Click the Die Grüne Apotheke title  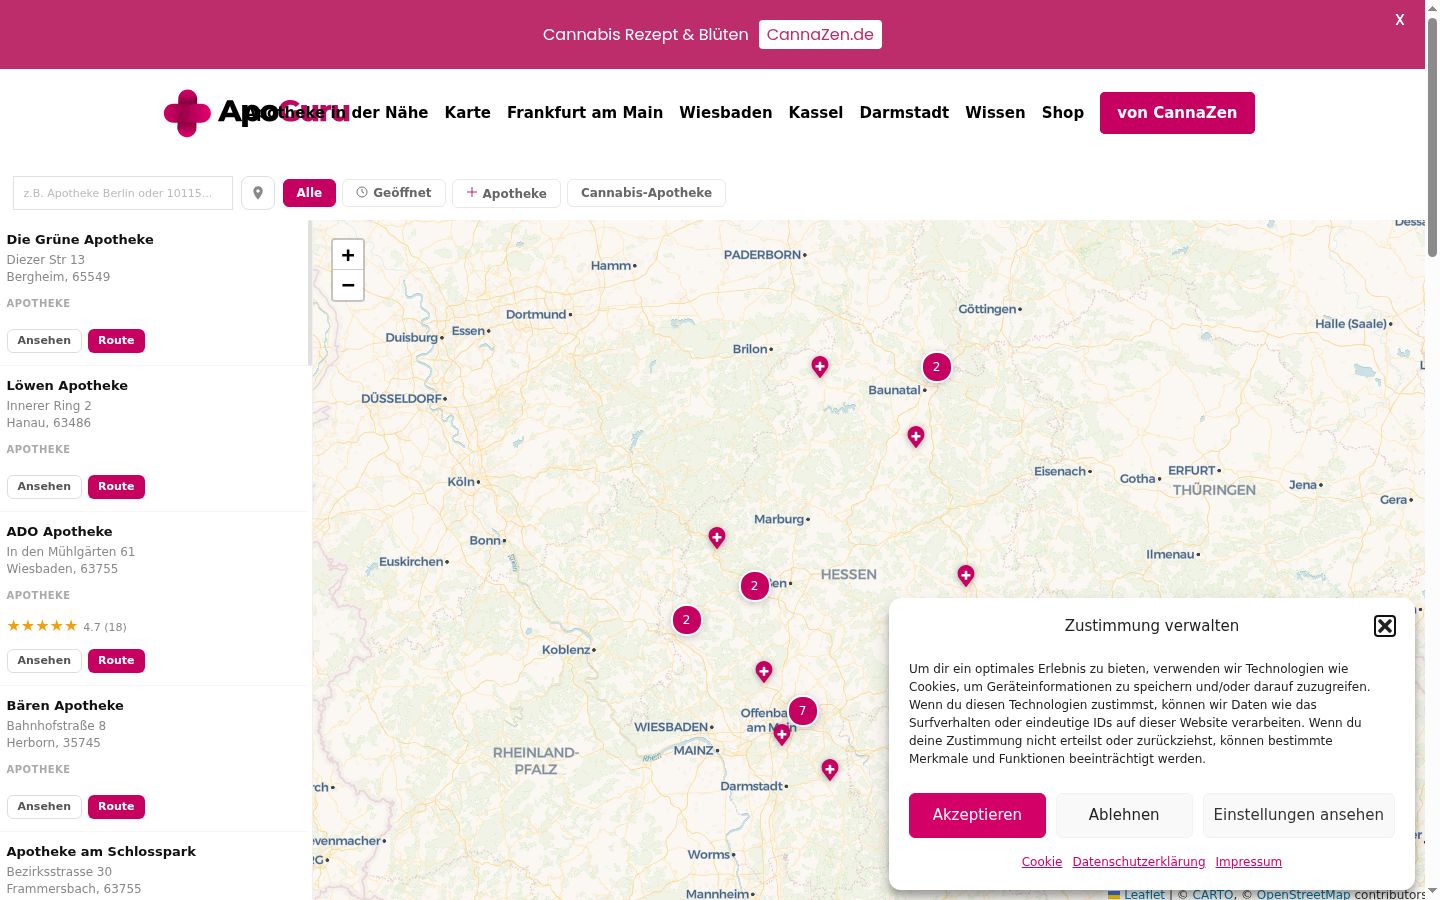click(80, 240)
